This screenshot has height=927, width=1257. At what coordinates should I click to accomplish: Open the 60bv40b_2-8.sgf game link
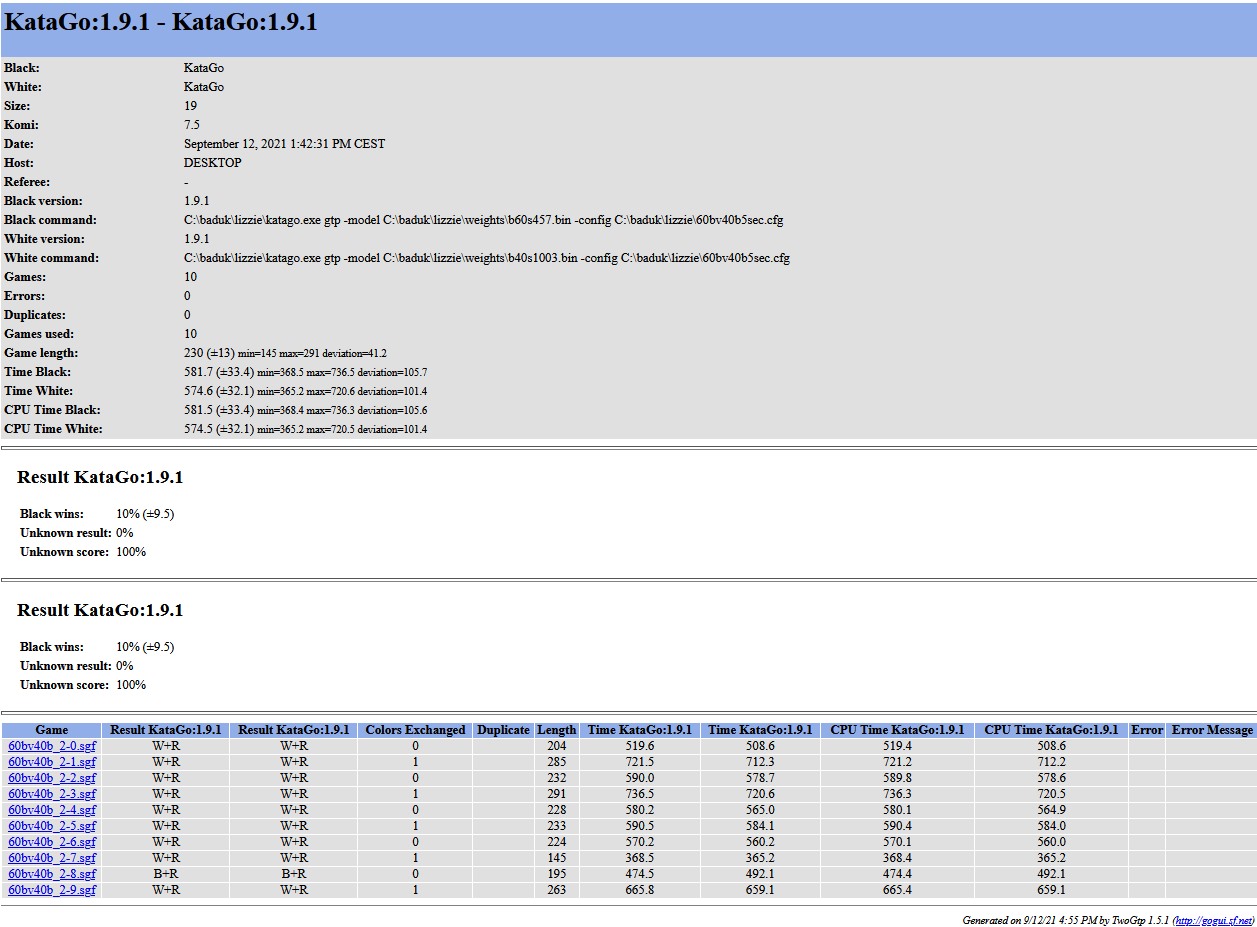52,874
